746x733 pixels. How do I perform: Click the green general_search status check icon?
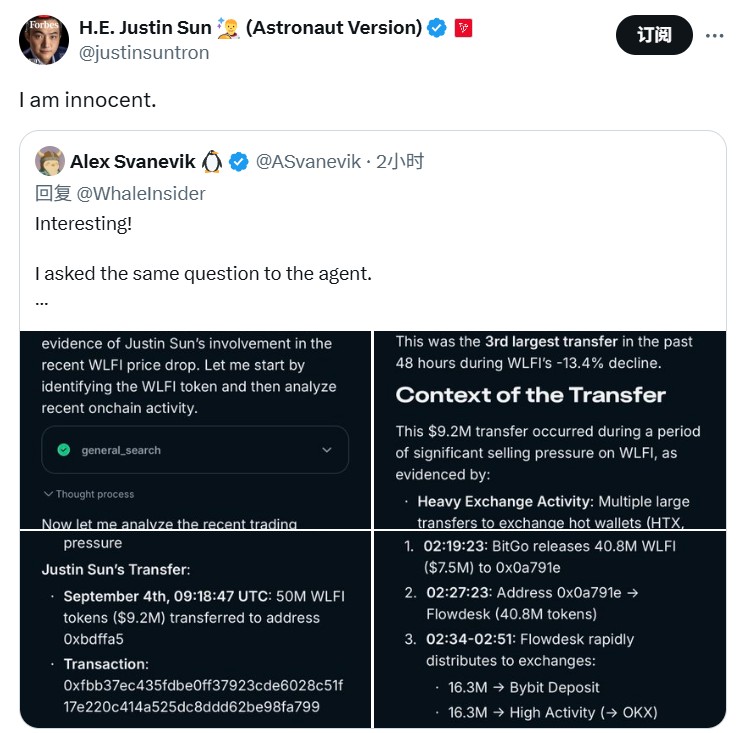coord(64,450)
